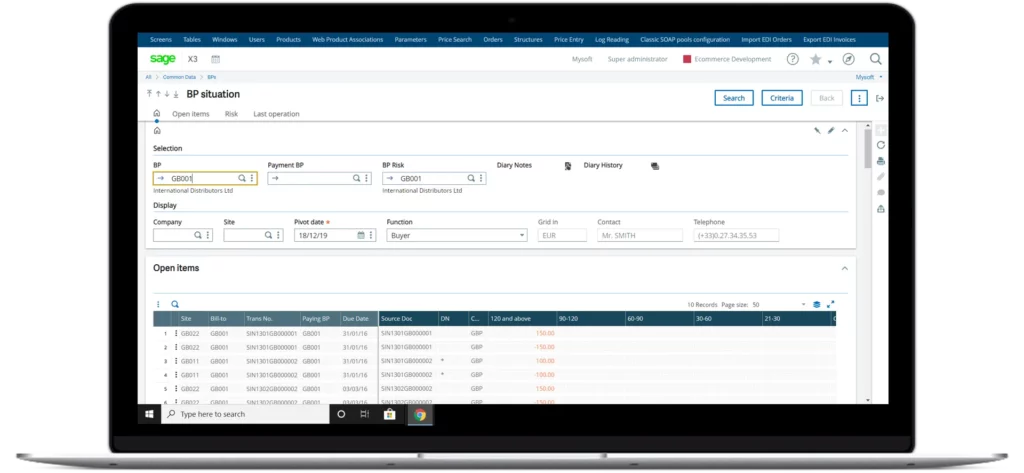Viewport: 1024px width, 473px height.
Task: Click the refresh icon in right sidebar
Action: pyautogui.click(x=880, y=145)
